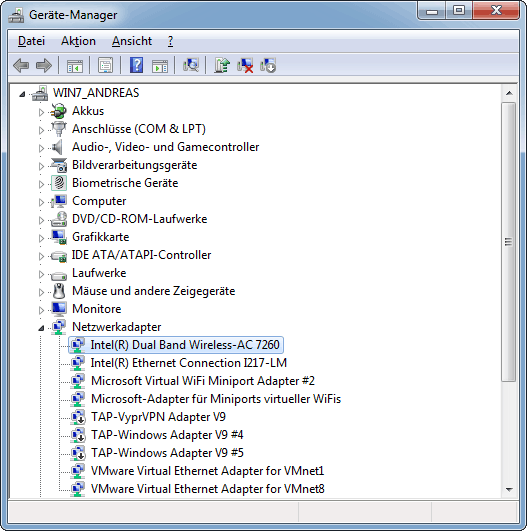Select the Biometrische Geräte fingerprint icon
The width and height of the screenshot is (527, 531).
point(59,183)
